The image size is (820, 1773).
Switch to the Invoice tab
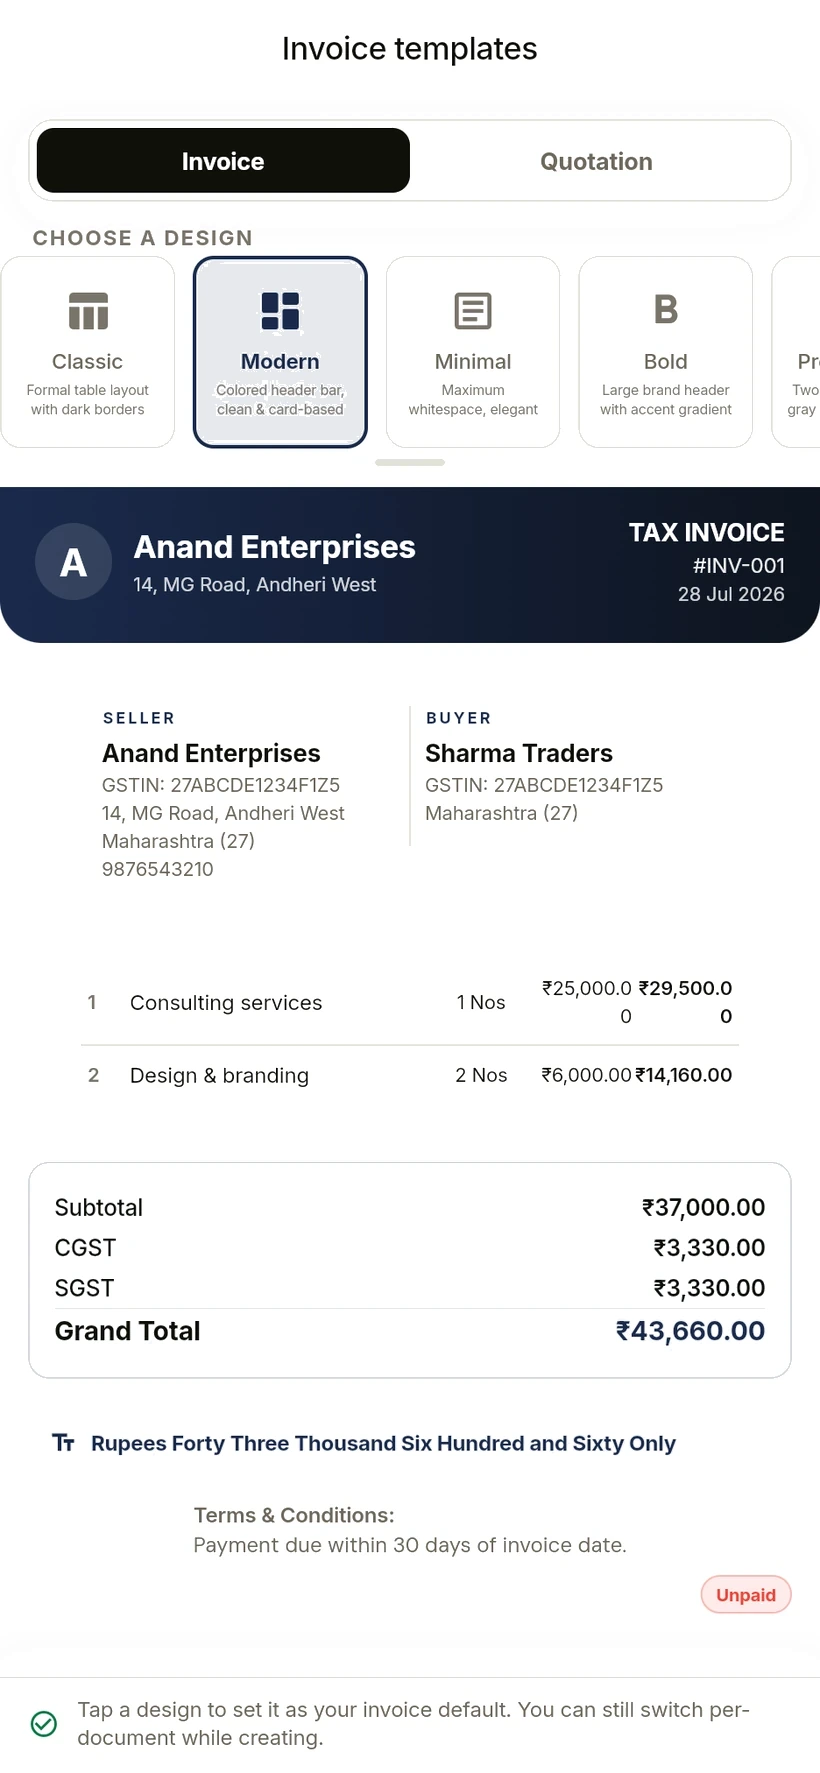223,160
